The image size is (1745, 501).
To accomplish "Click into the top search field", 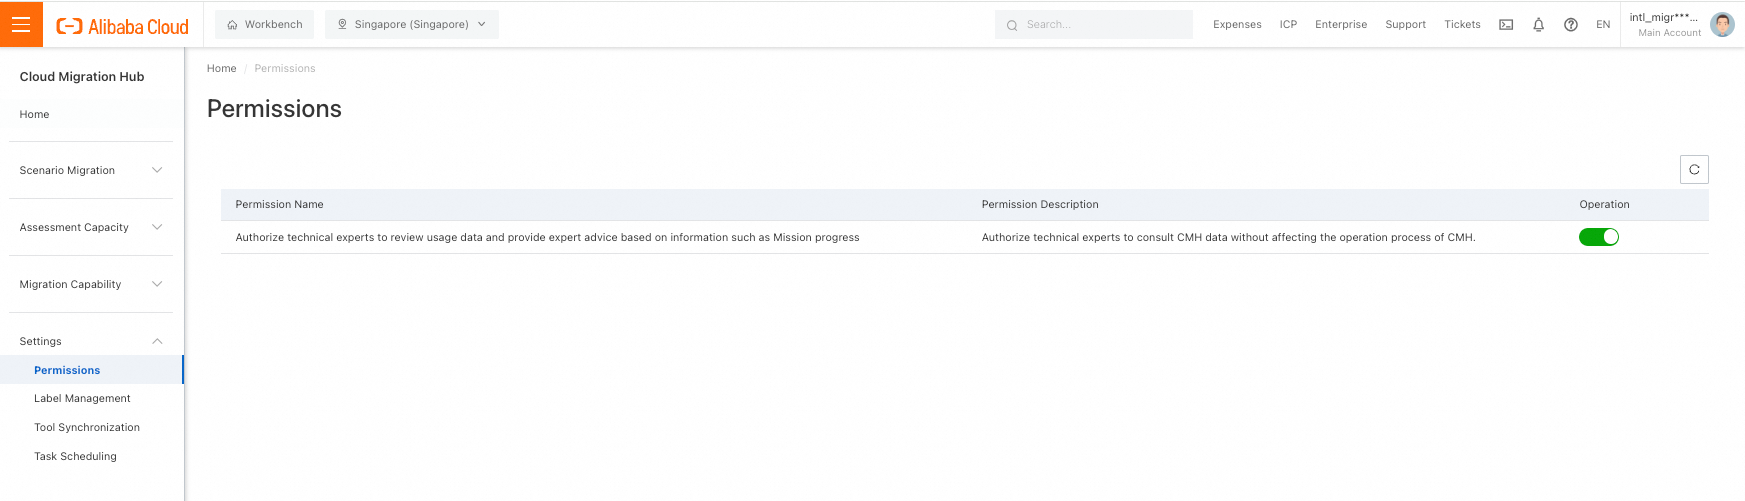I will (1094, 24).
